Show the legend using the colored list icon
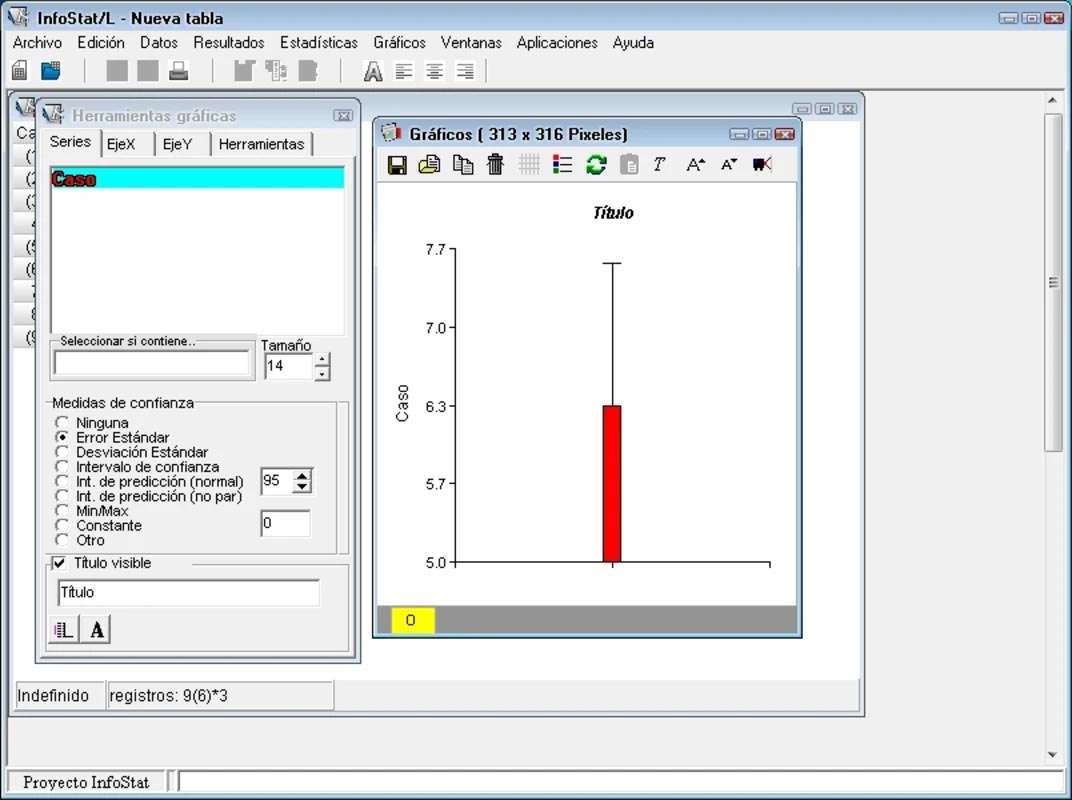The width and height of the screenshot is (1072, 800). pos(563,165)
